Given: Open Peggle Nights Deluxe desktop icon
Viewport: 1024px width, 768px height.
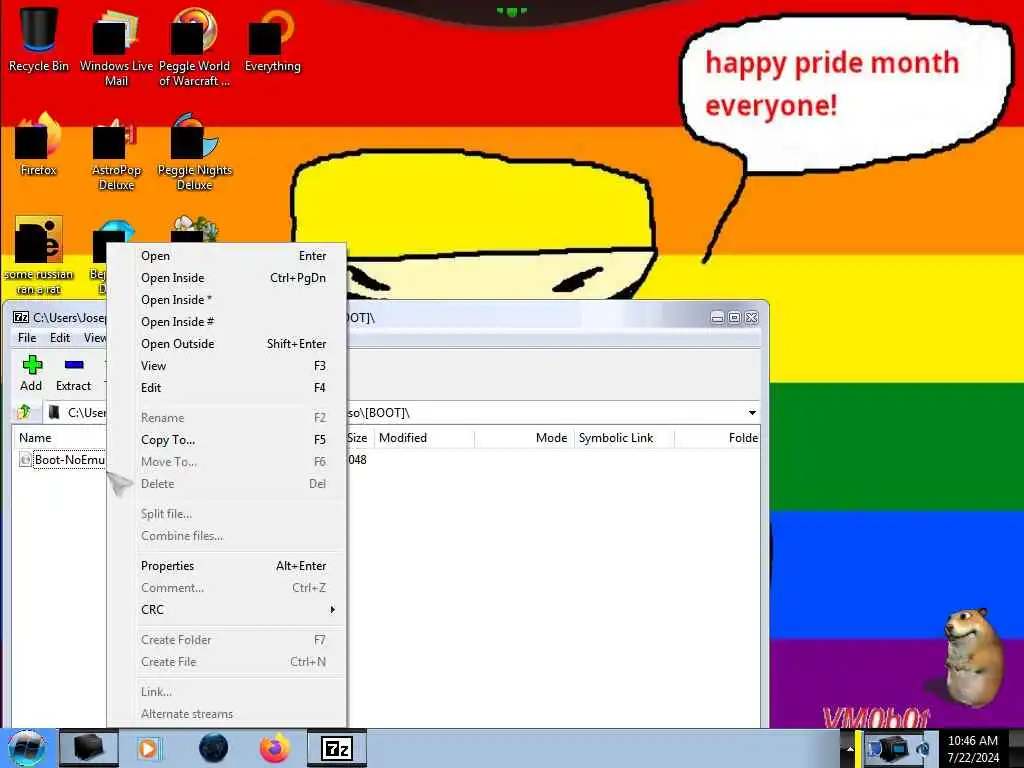Looking at the screenshot, I should point(194,152).
